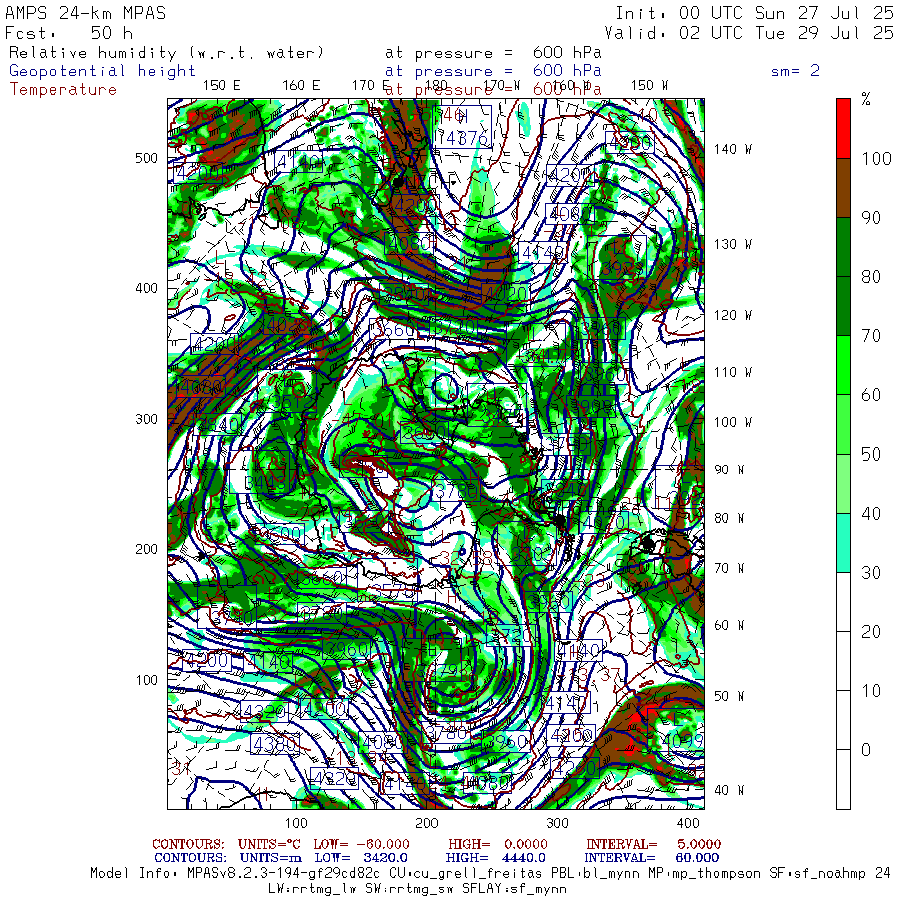Click the '100 W' longitude label
The image size is (900, 900).
(732, 422)
